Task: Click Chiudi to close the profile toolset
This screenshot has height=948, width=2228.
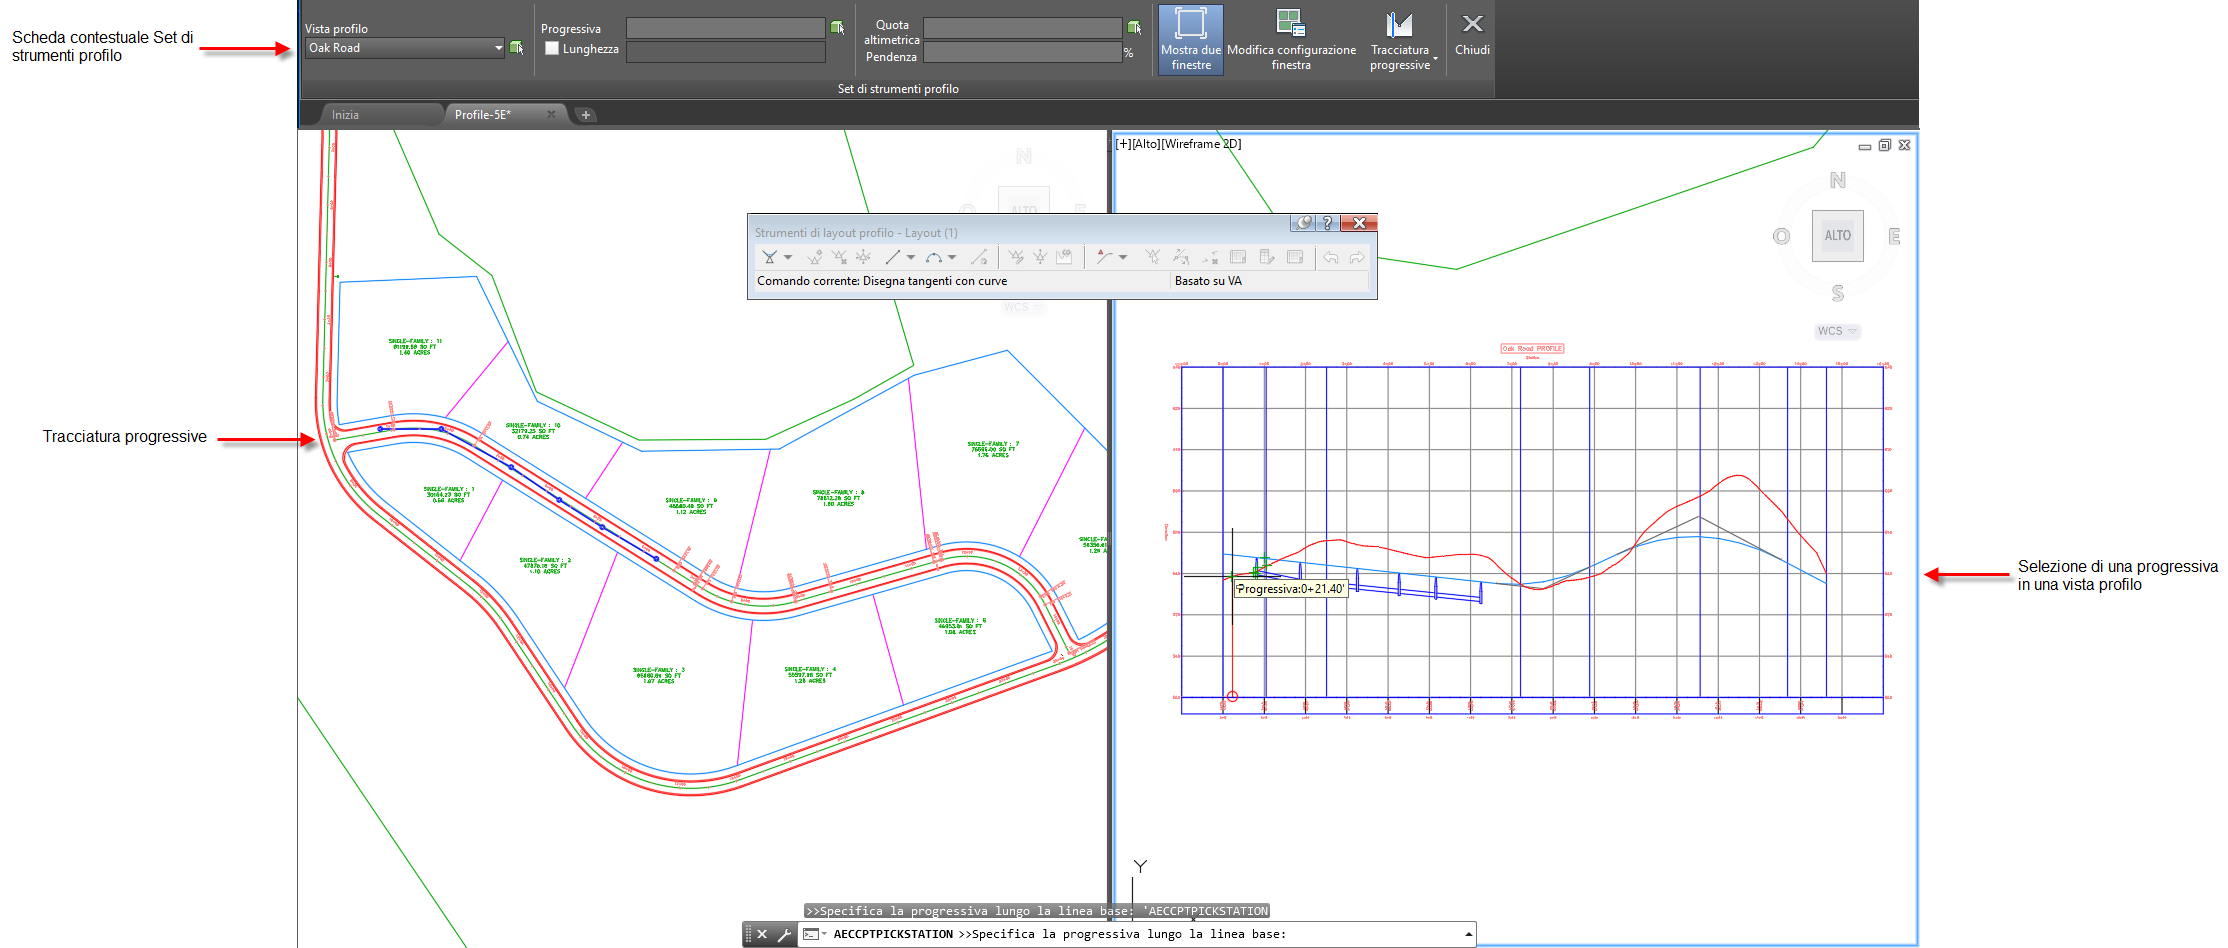Action: point(1472,33)
